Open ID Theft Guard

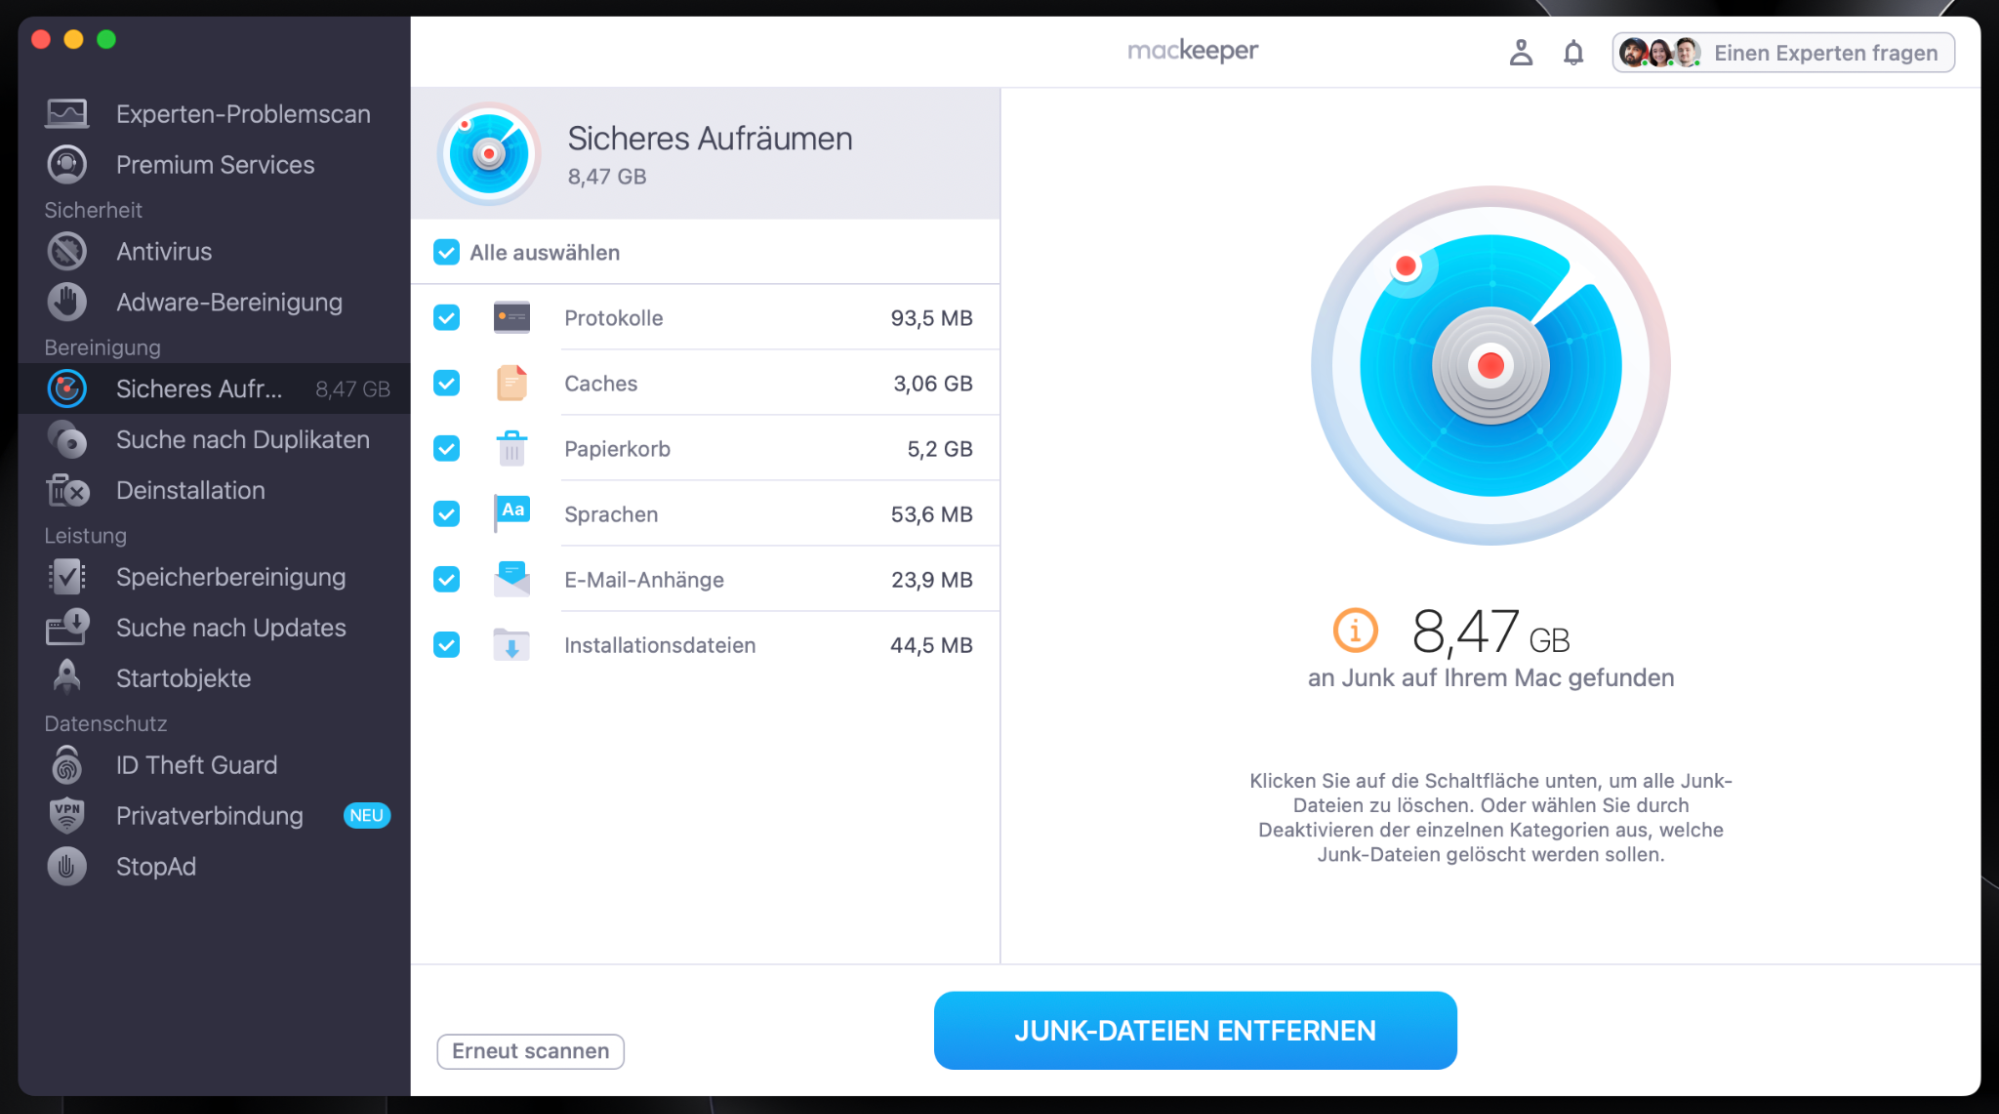click(196, 765)
